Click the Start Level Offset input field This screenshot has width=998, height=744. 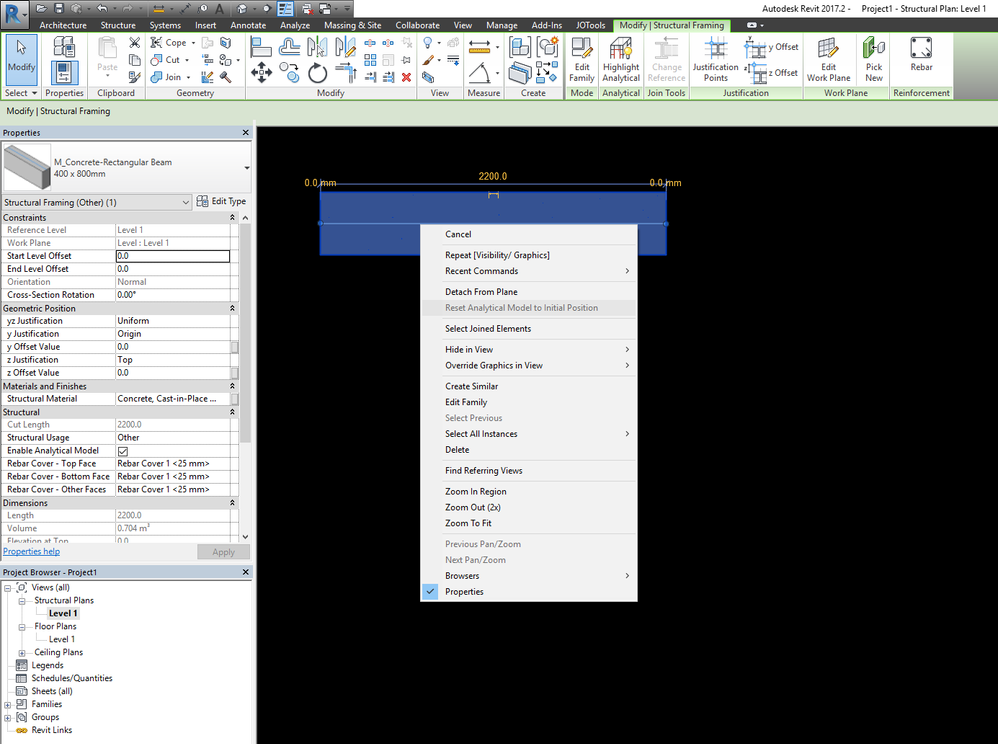172,256
